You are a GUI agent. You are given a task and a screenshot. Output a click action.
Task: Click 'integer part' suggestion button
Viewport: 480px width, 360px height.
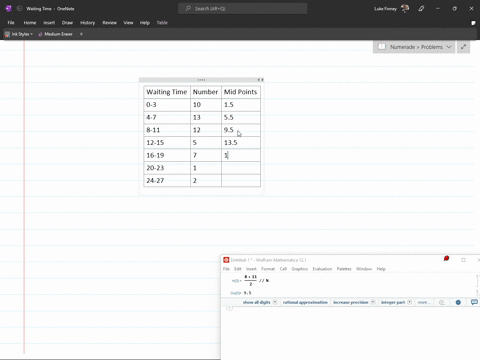click(393, 302)
